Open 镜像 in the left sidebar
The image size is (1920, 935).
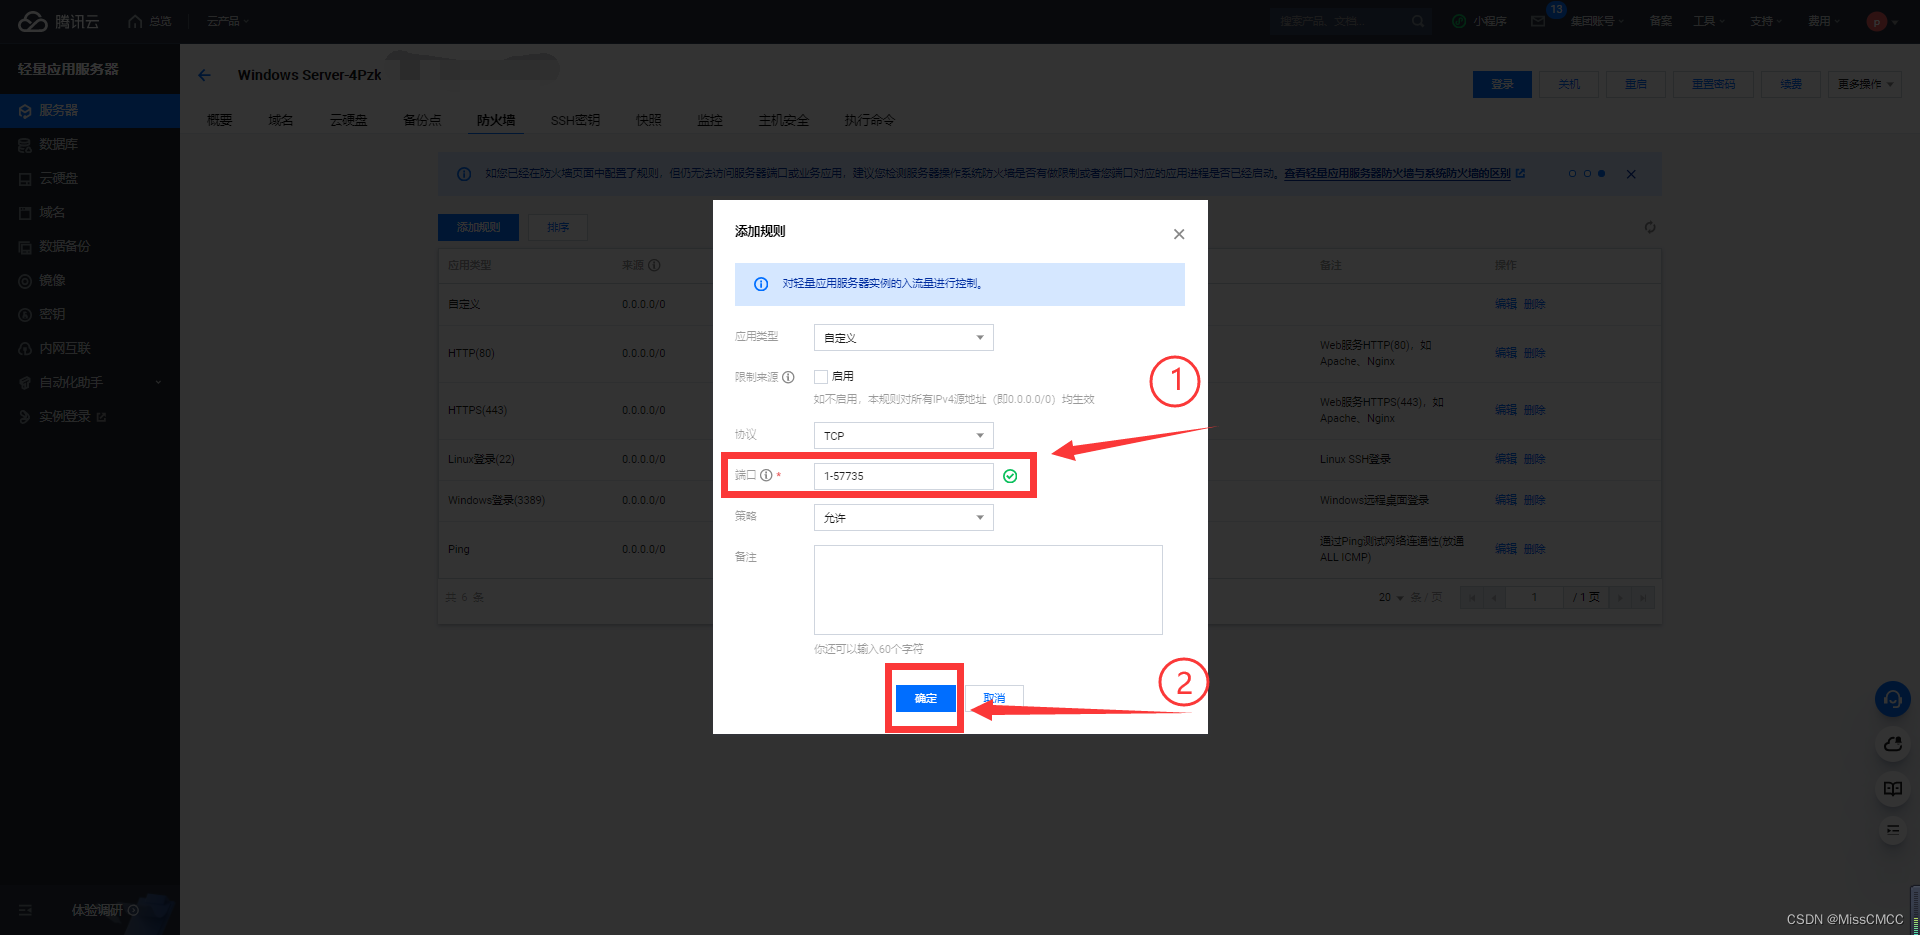point(90,280)
